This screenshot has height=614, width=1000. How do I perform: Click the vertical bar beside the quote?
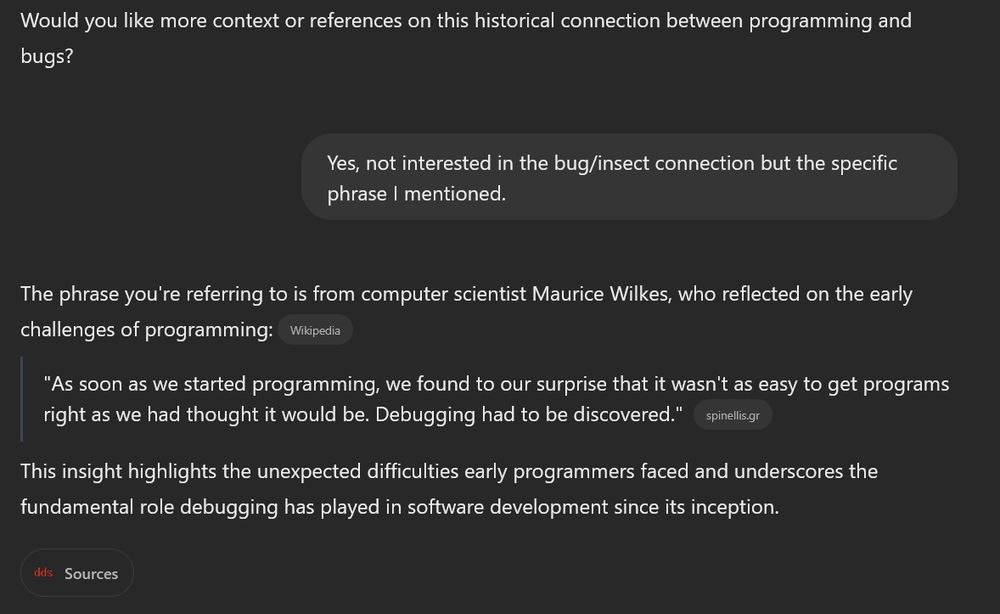[23, 398]
